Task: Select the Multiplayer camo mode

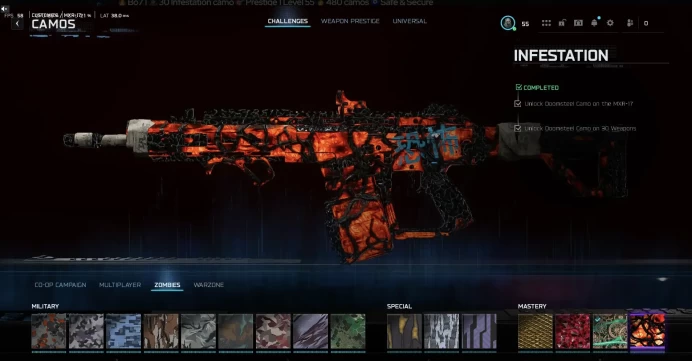Action: click(120, 285)
